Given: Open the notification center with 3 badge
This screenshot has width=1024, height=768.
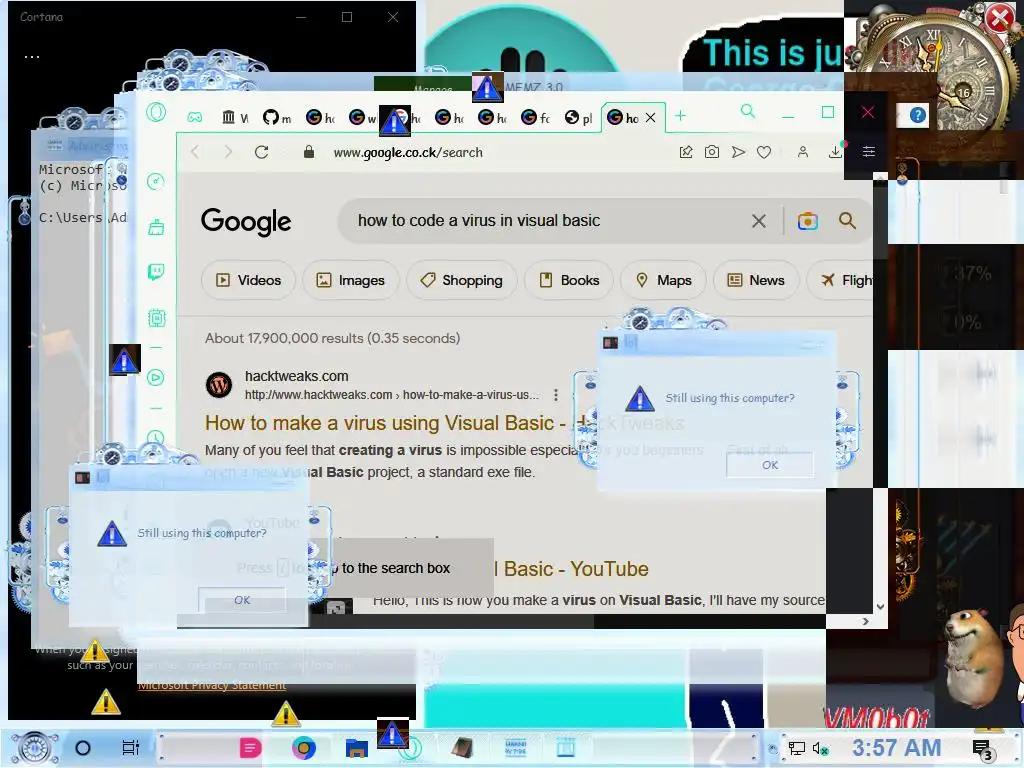Looking at the screenshot, I should 982,750.
